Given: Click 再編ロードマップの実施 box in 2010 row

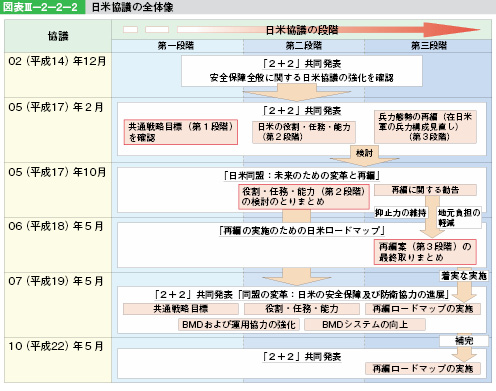Looking at the screenshot, I should point(423,368).
